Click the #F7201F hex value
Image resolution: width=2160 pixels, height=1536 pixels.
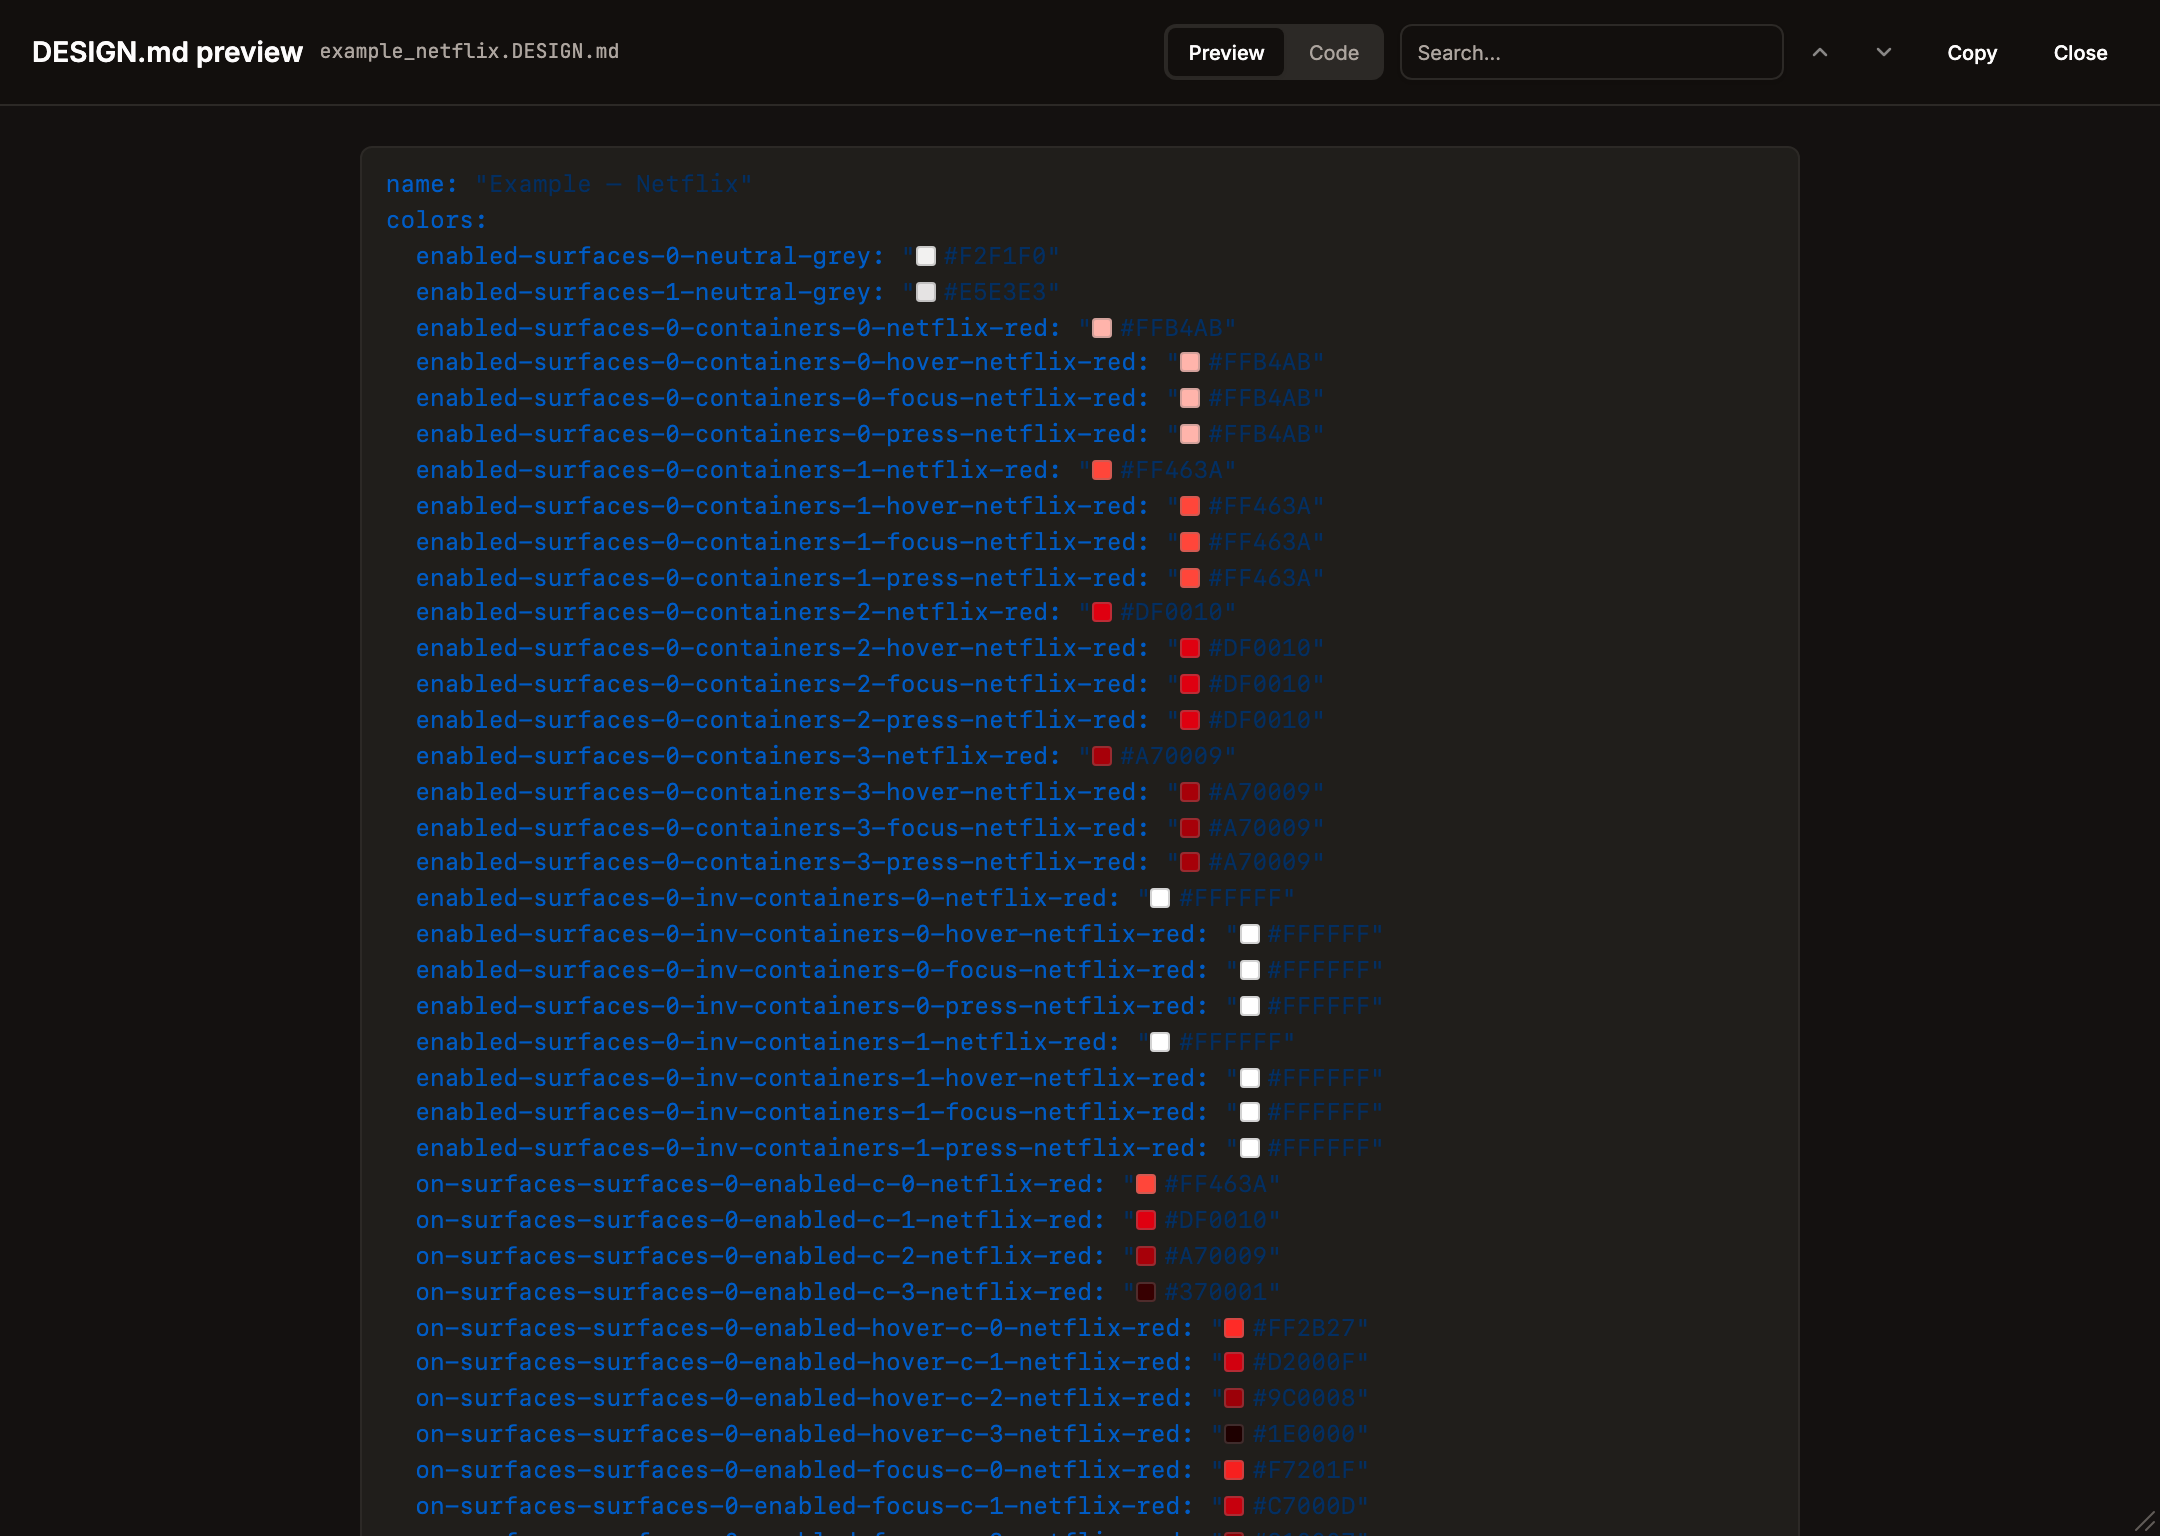pyautogui.click(x=1303, y=1471)
